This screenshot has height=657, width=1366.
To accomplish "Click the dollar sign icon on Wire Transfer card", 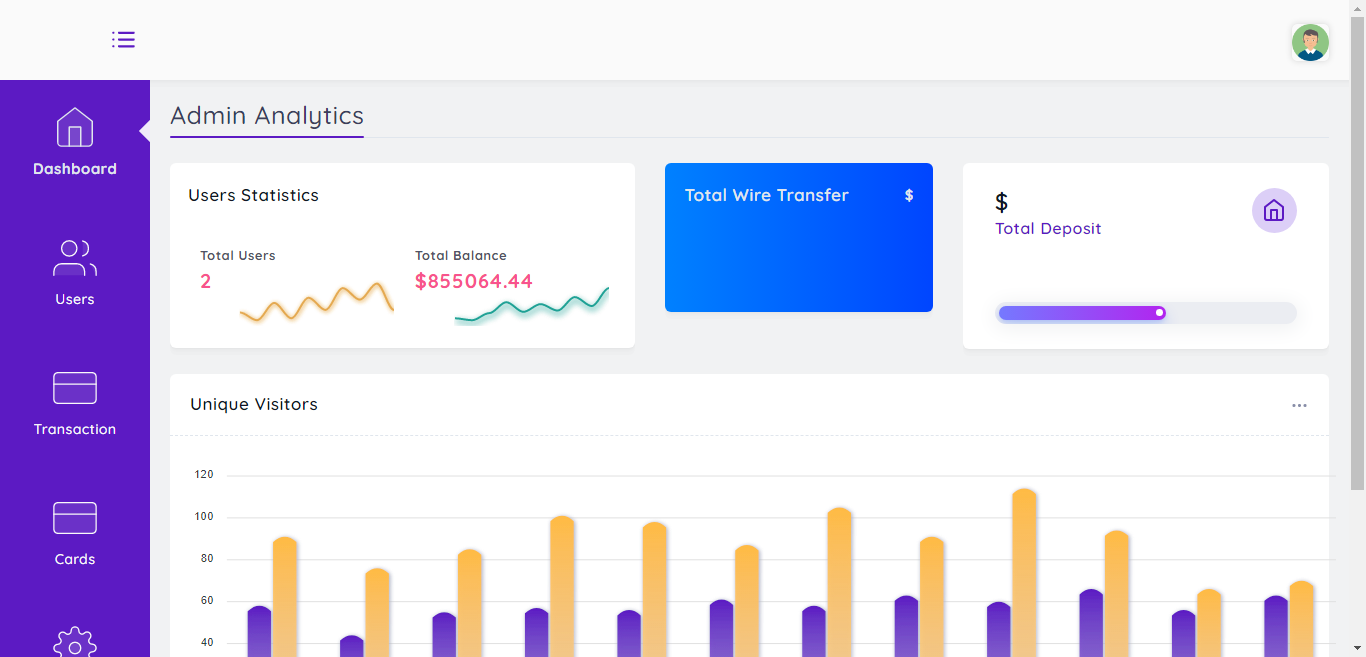I will coord(909,196).
